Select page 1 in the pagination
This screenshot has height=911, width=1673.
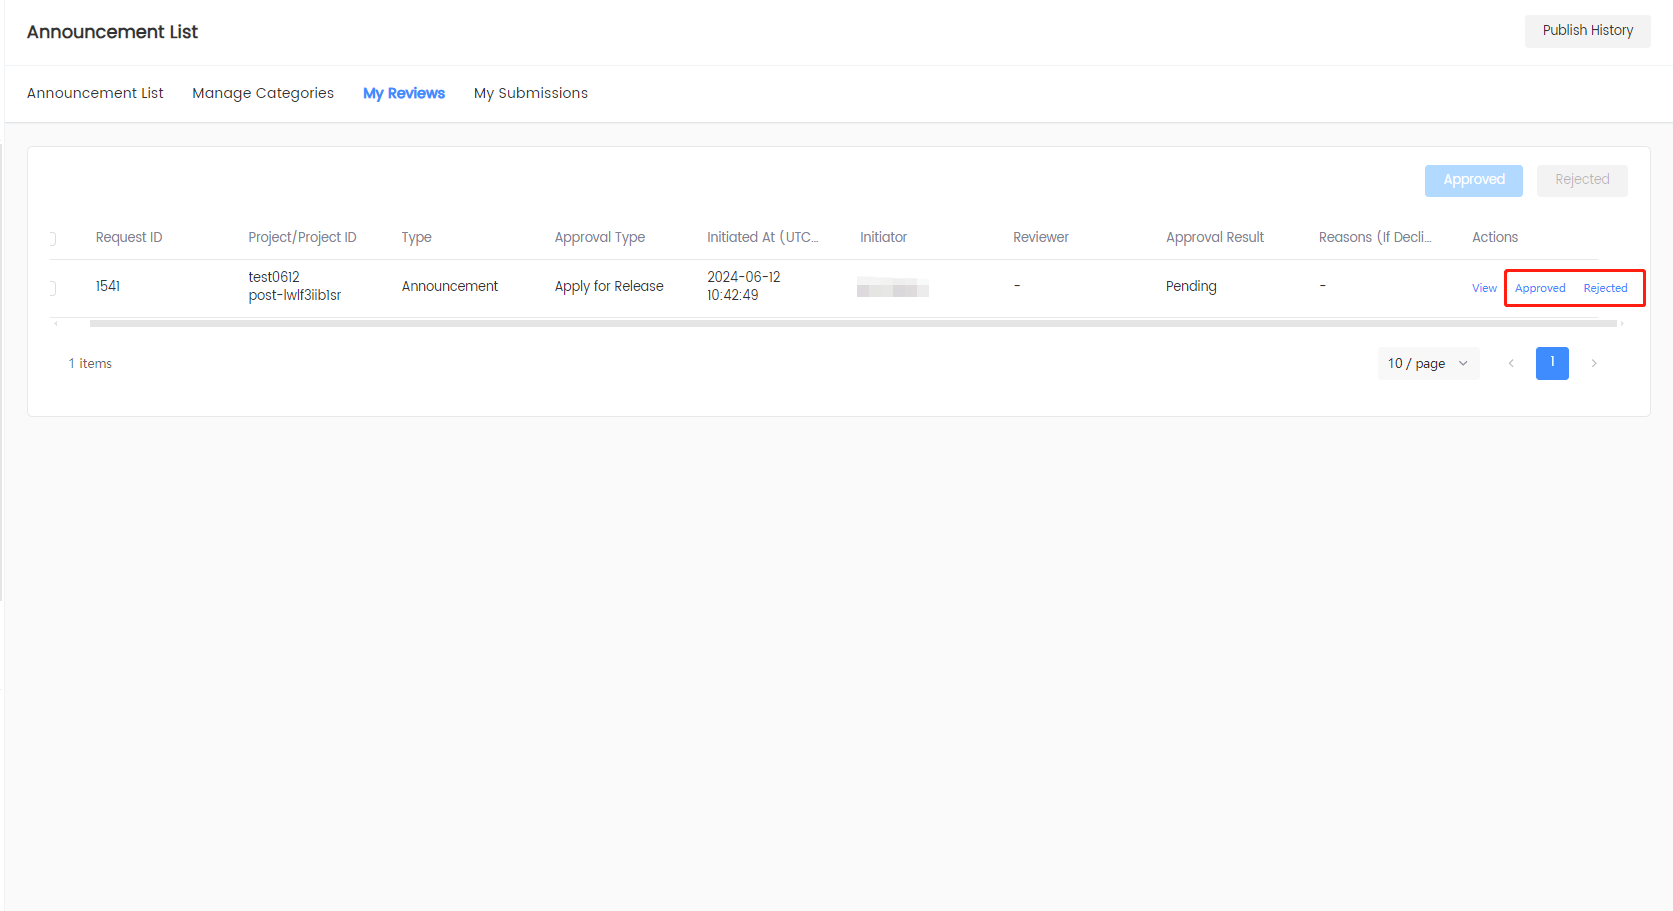(x=1552, y=363)
